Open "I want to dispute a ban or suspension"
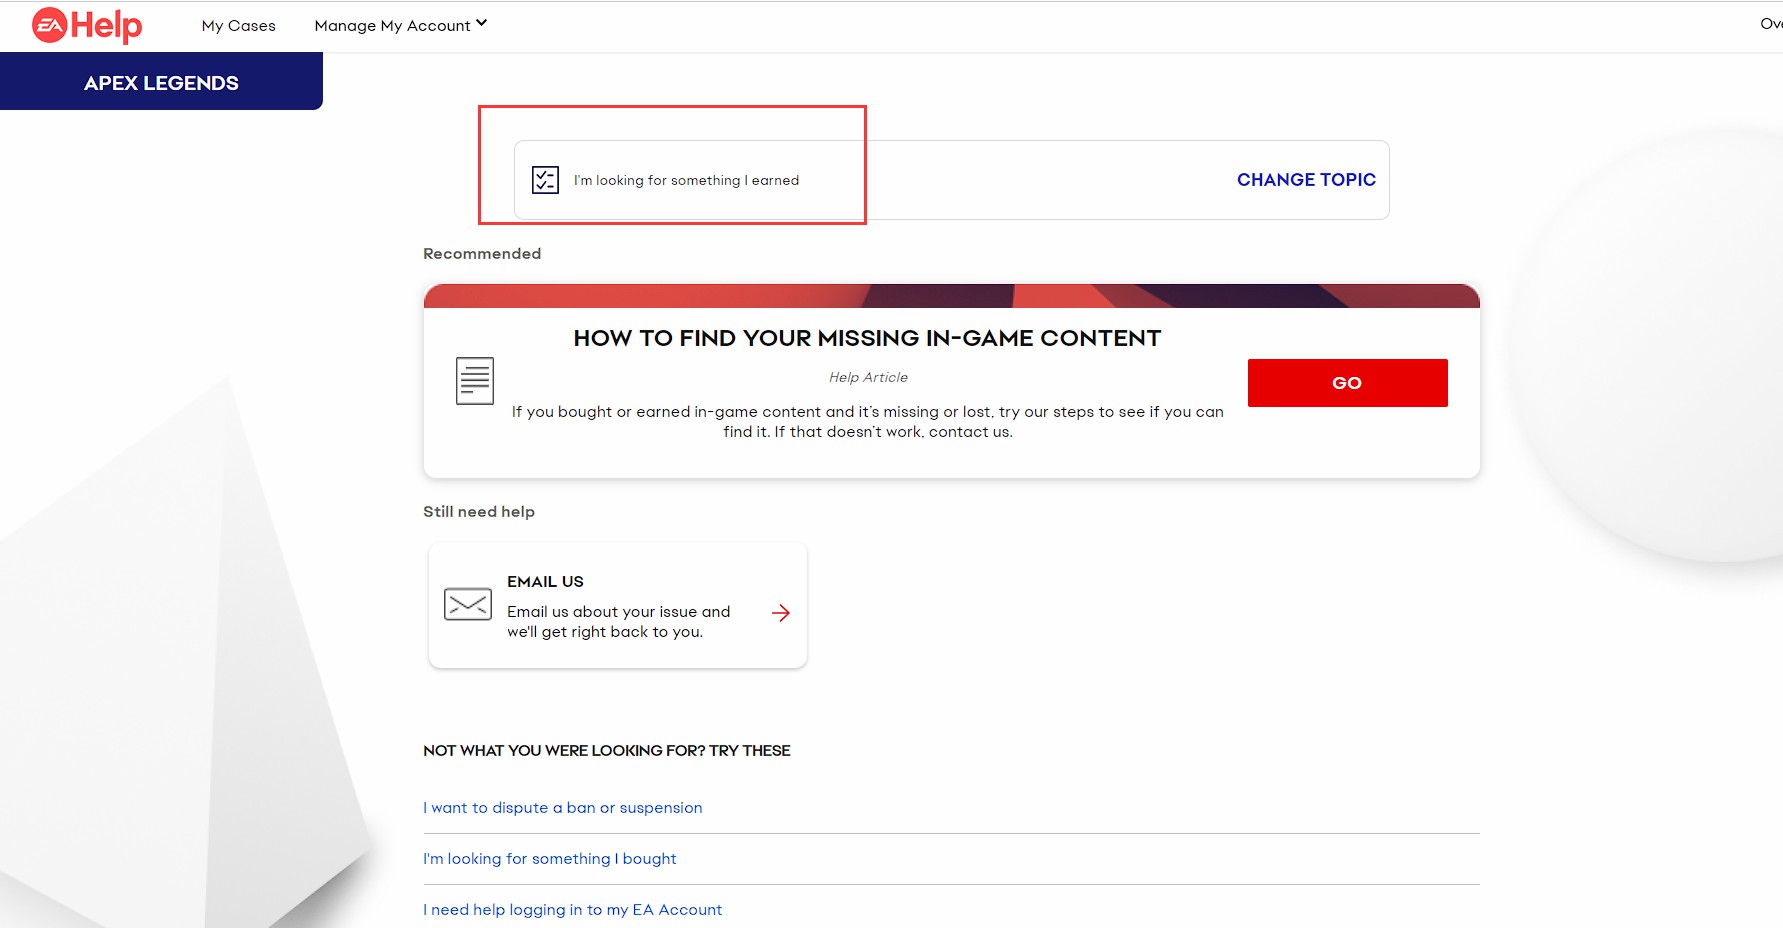The height and width of the screenshot is (928, 1783). (562, 808)
